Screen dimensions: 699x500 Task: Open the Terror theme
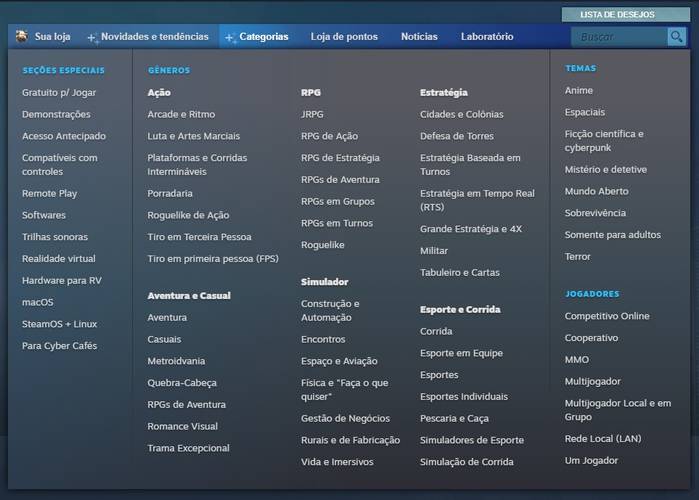(577, 257)
